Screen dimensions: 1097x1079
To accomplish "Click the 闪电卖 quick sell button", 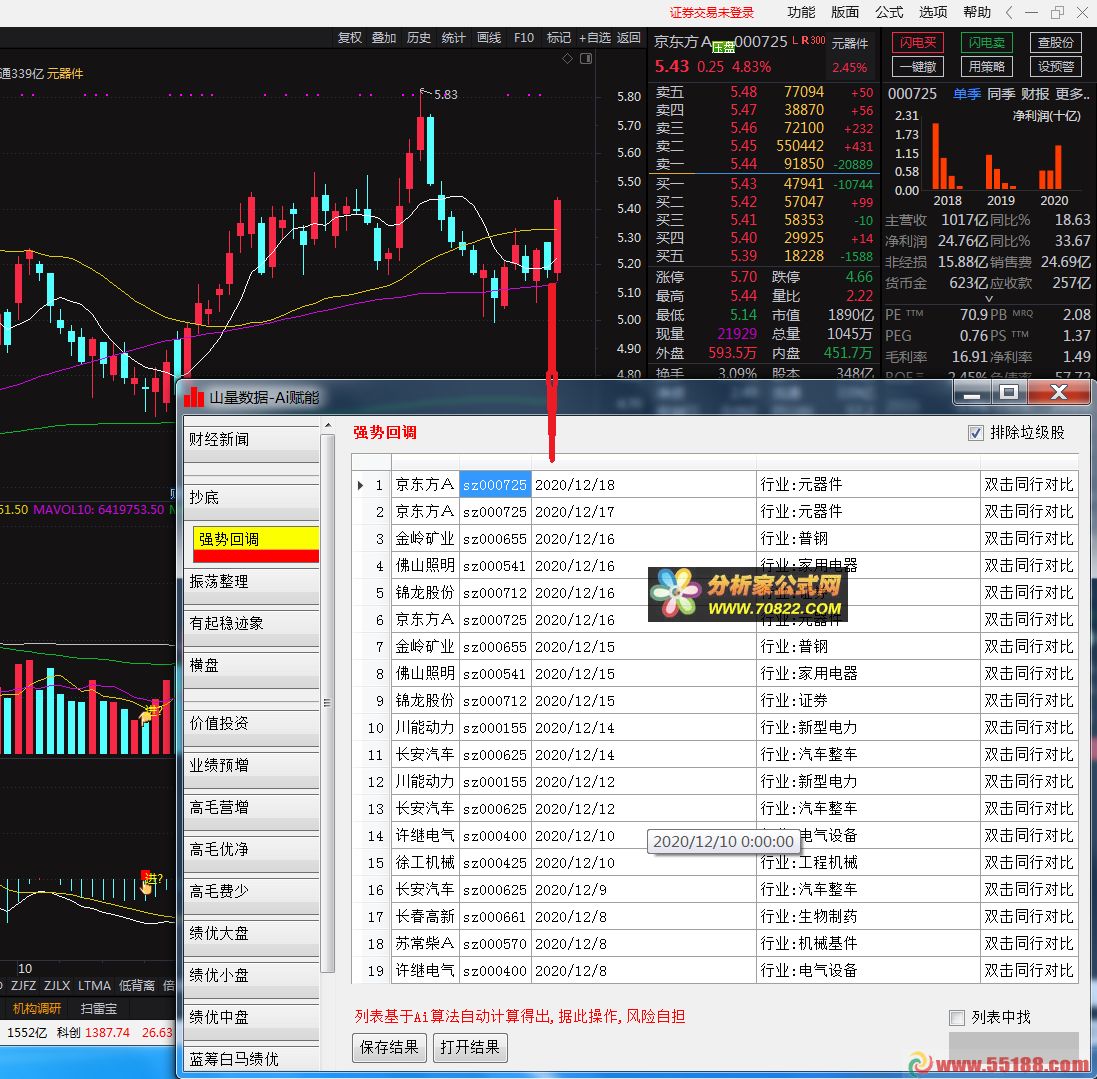I will tap(986, 43).
